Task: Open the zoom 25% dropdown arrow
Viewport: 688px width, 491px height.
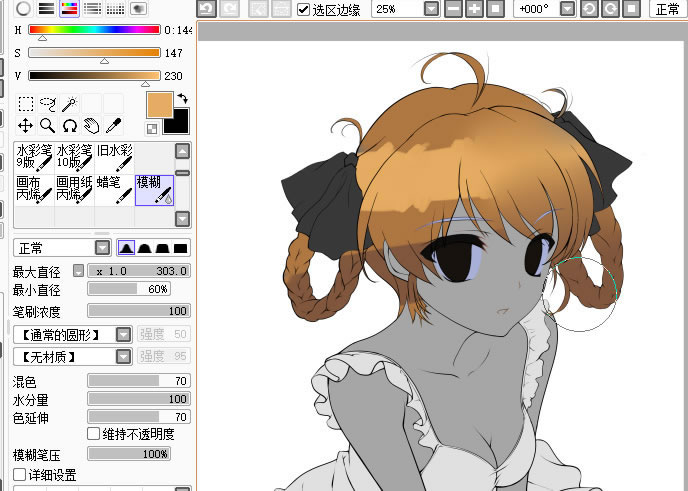Action: point(432,9)
